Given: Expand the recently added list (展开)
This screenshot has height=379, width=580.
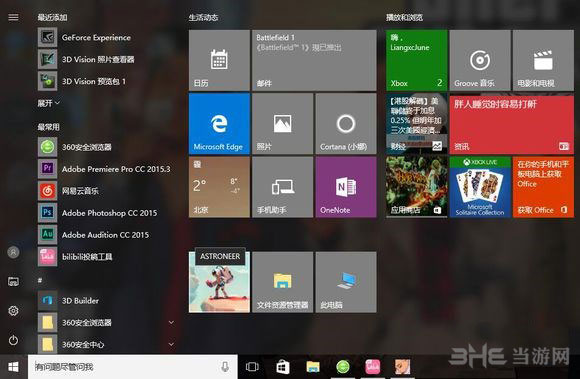Looking at the screenshot, I should tap(48, 103).
